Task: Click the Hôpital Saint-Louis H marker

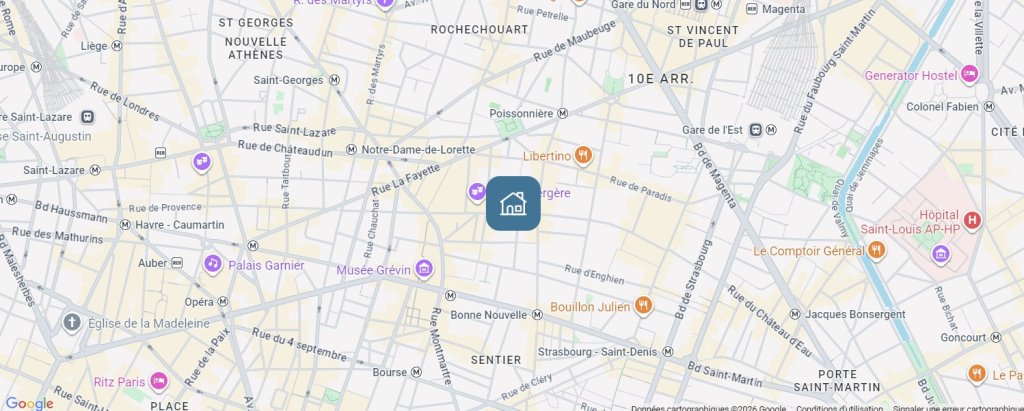Action: pos(972,221)
